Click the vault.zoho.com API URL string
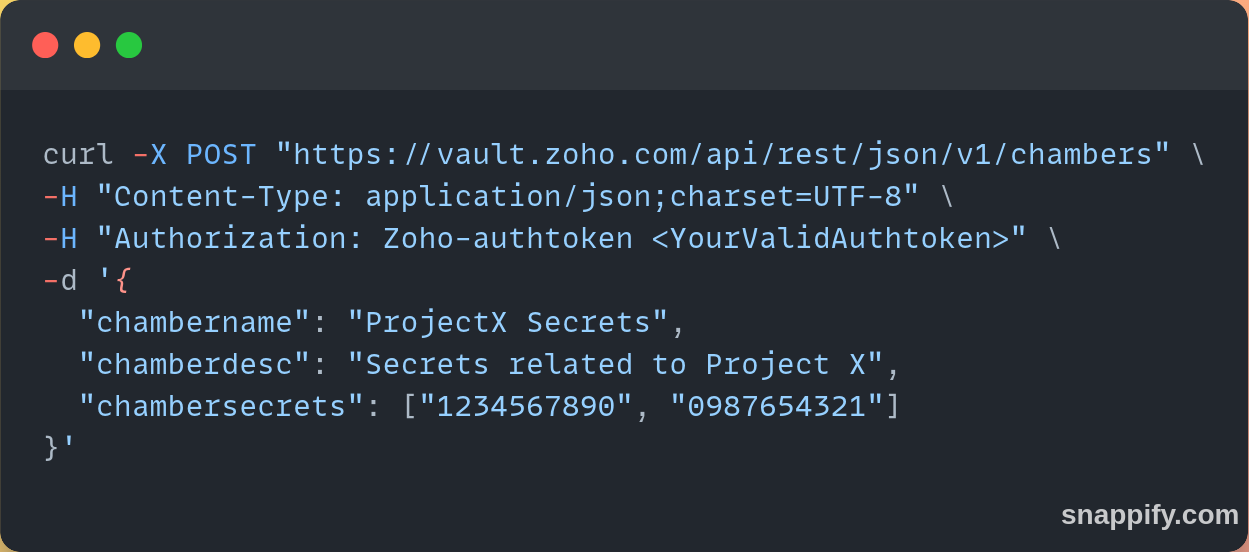 click(722, 155)
